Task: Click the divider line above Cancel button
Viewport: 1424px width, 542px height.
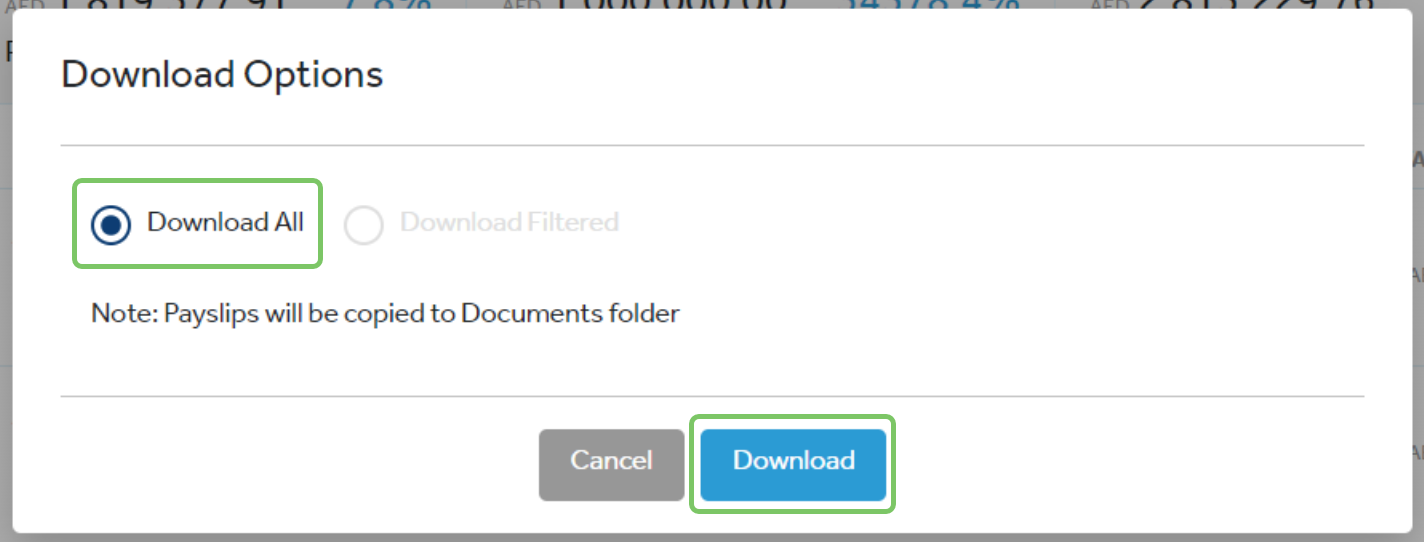Action: (x=713, y=396)
